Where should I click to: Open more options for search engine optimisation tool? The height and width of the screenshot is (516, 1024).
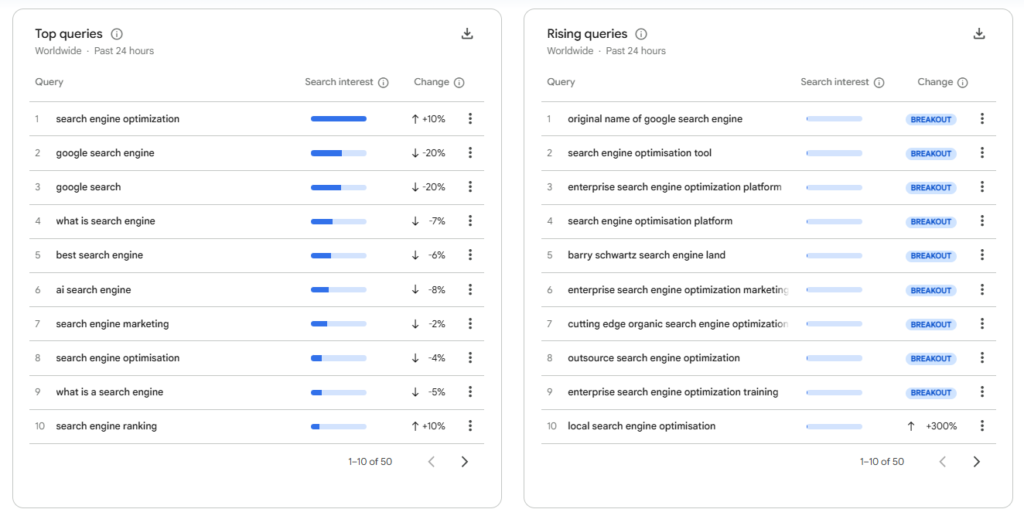[982, 153]
